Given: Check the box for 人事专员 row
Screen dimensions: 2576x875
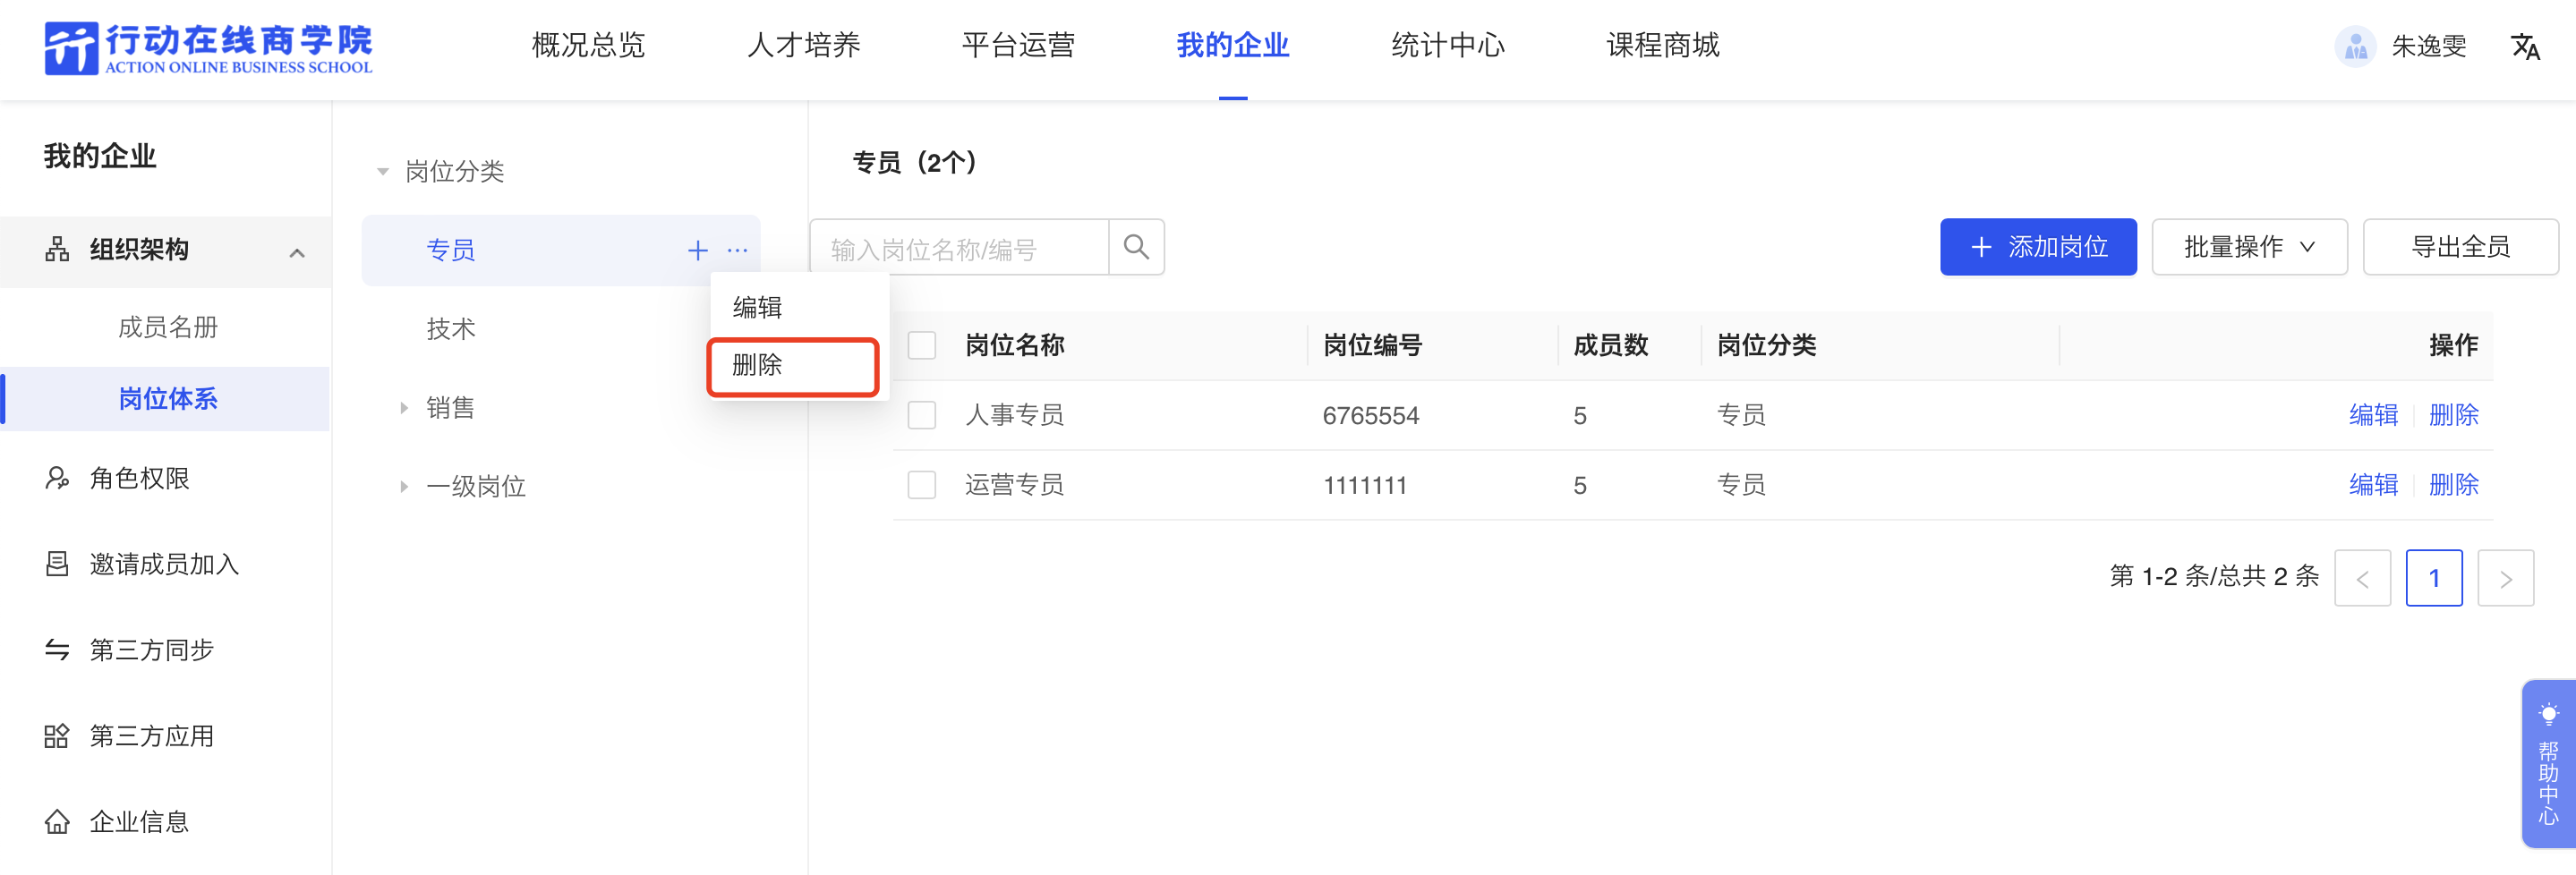Looking at the screenshot, I should [x=921, y=415].
